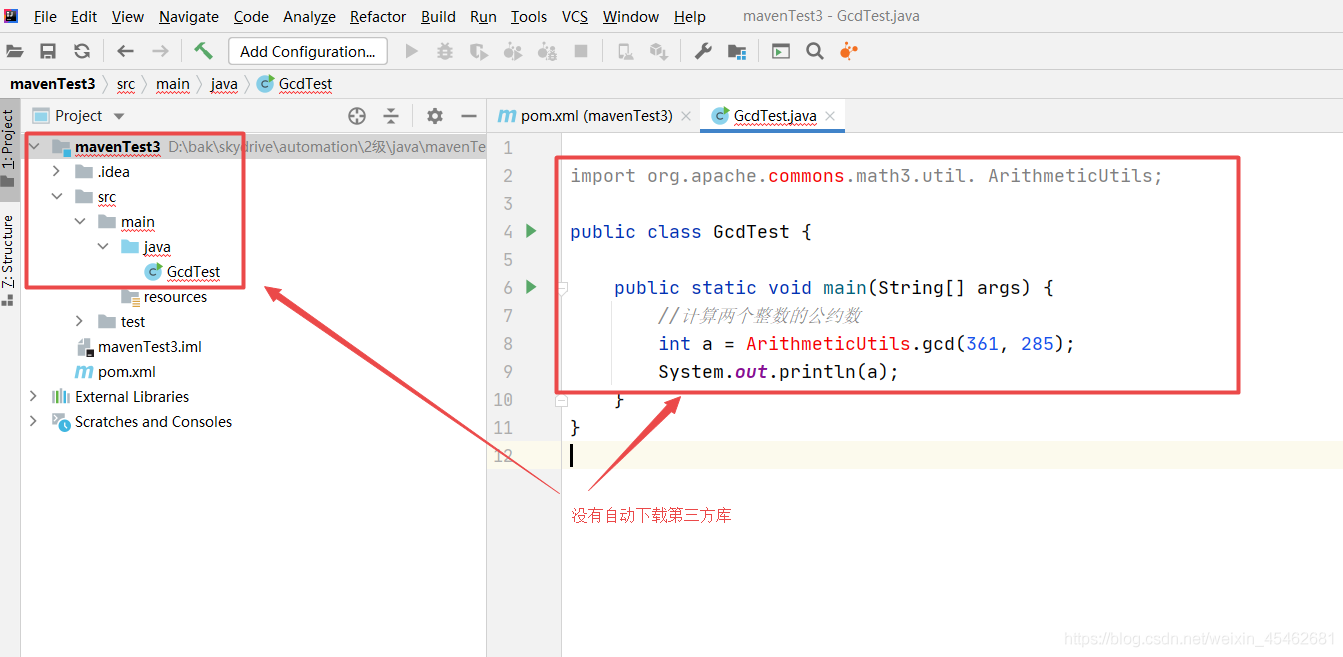Open the Help menu
Image resolution: width=1343 pixels, height=657 pixels.
point(690,17)
